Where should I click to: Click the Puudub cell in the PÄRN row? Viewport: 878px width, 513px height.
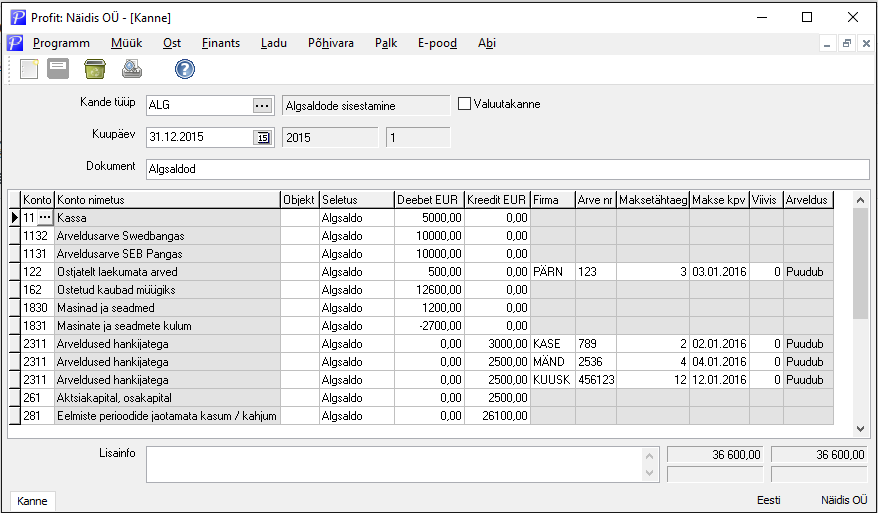pyautogui.click(x=808, y=272)
